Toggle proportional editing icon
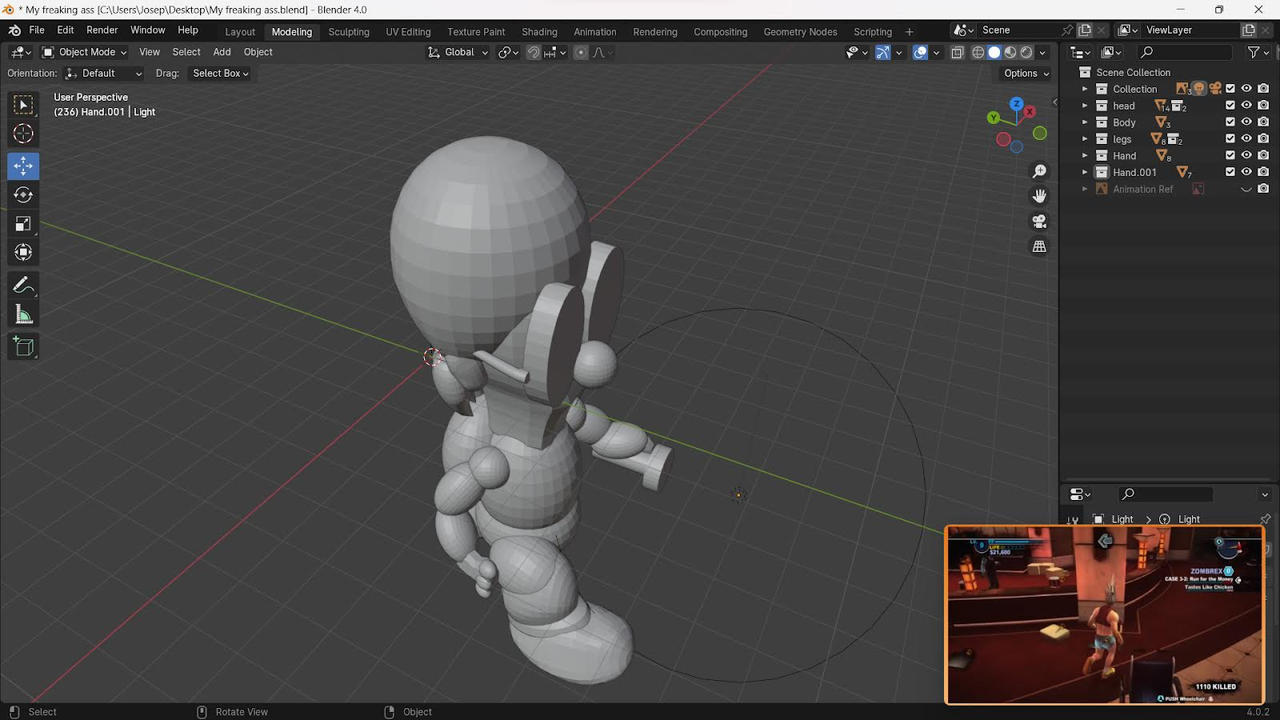 581,52
